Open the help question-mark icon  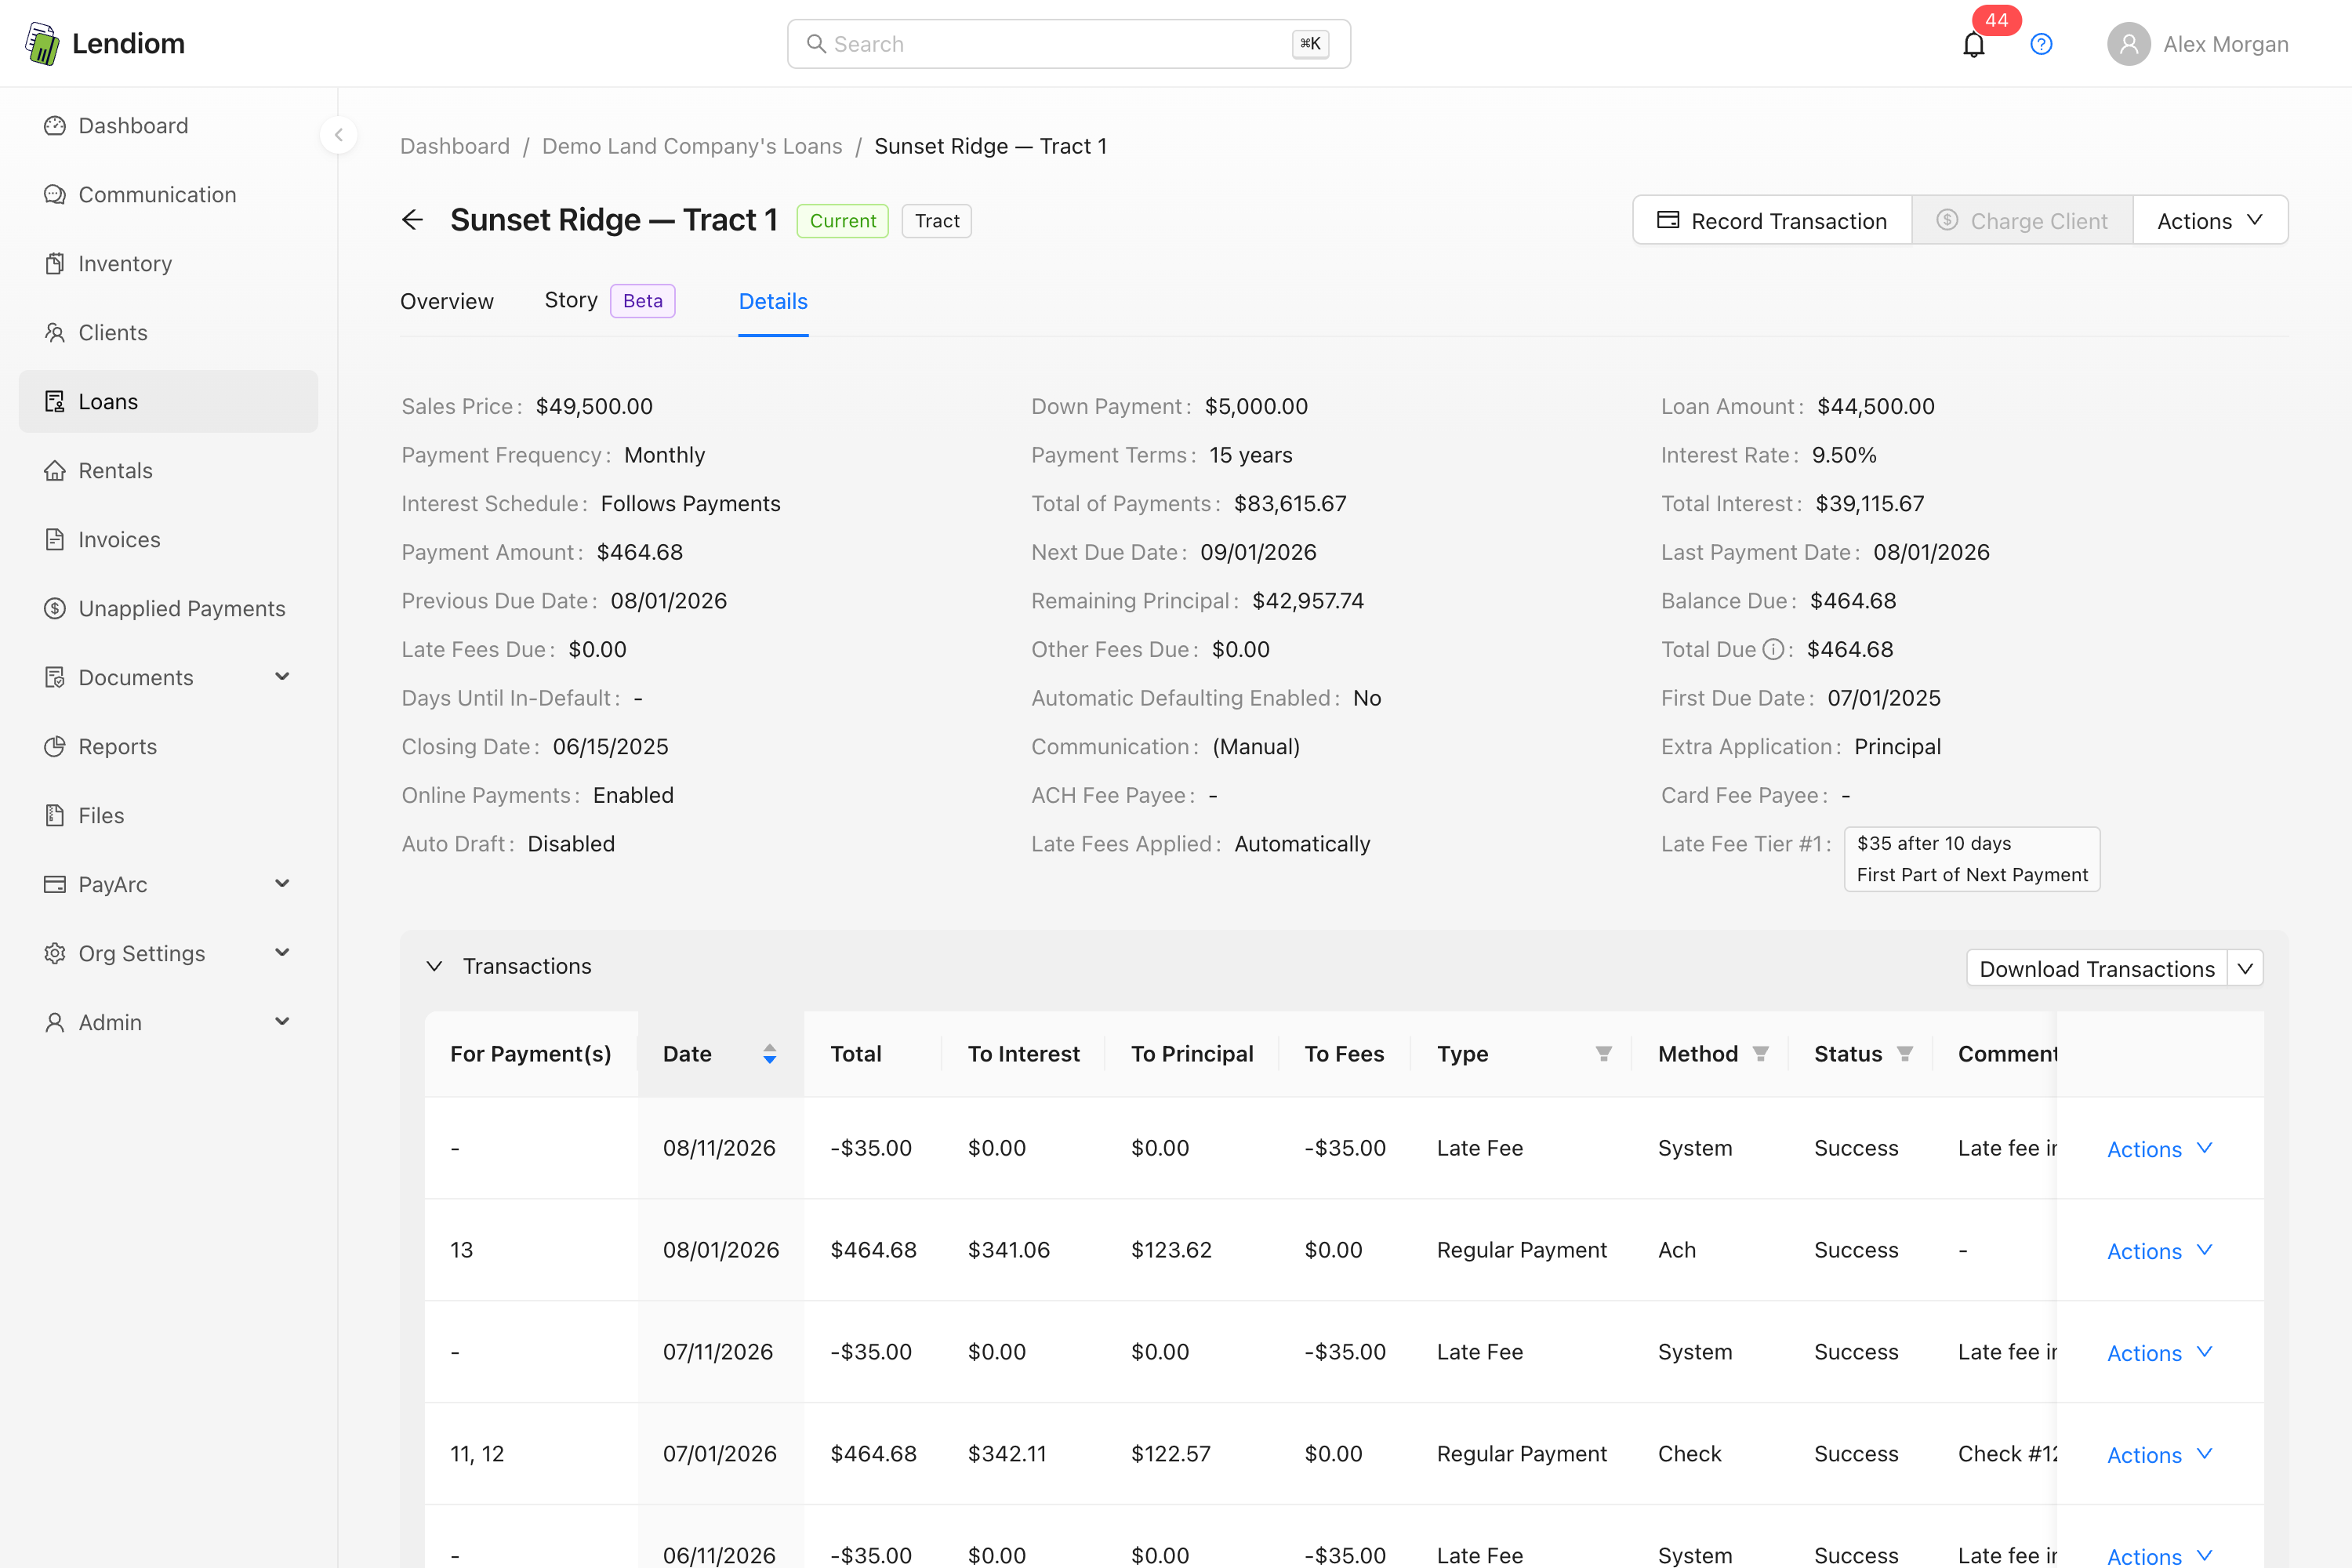click(2041, 44)
